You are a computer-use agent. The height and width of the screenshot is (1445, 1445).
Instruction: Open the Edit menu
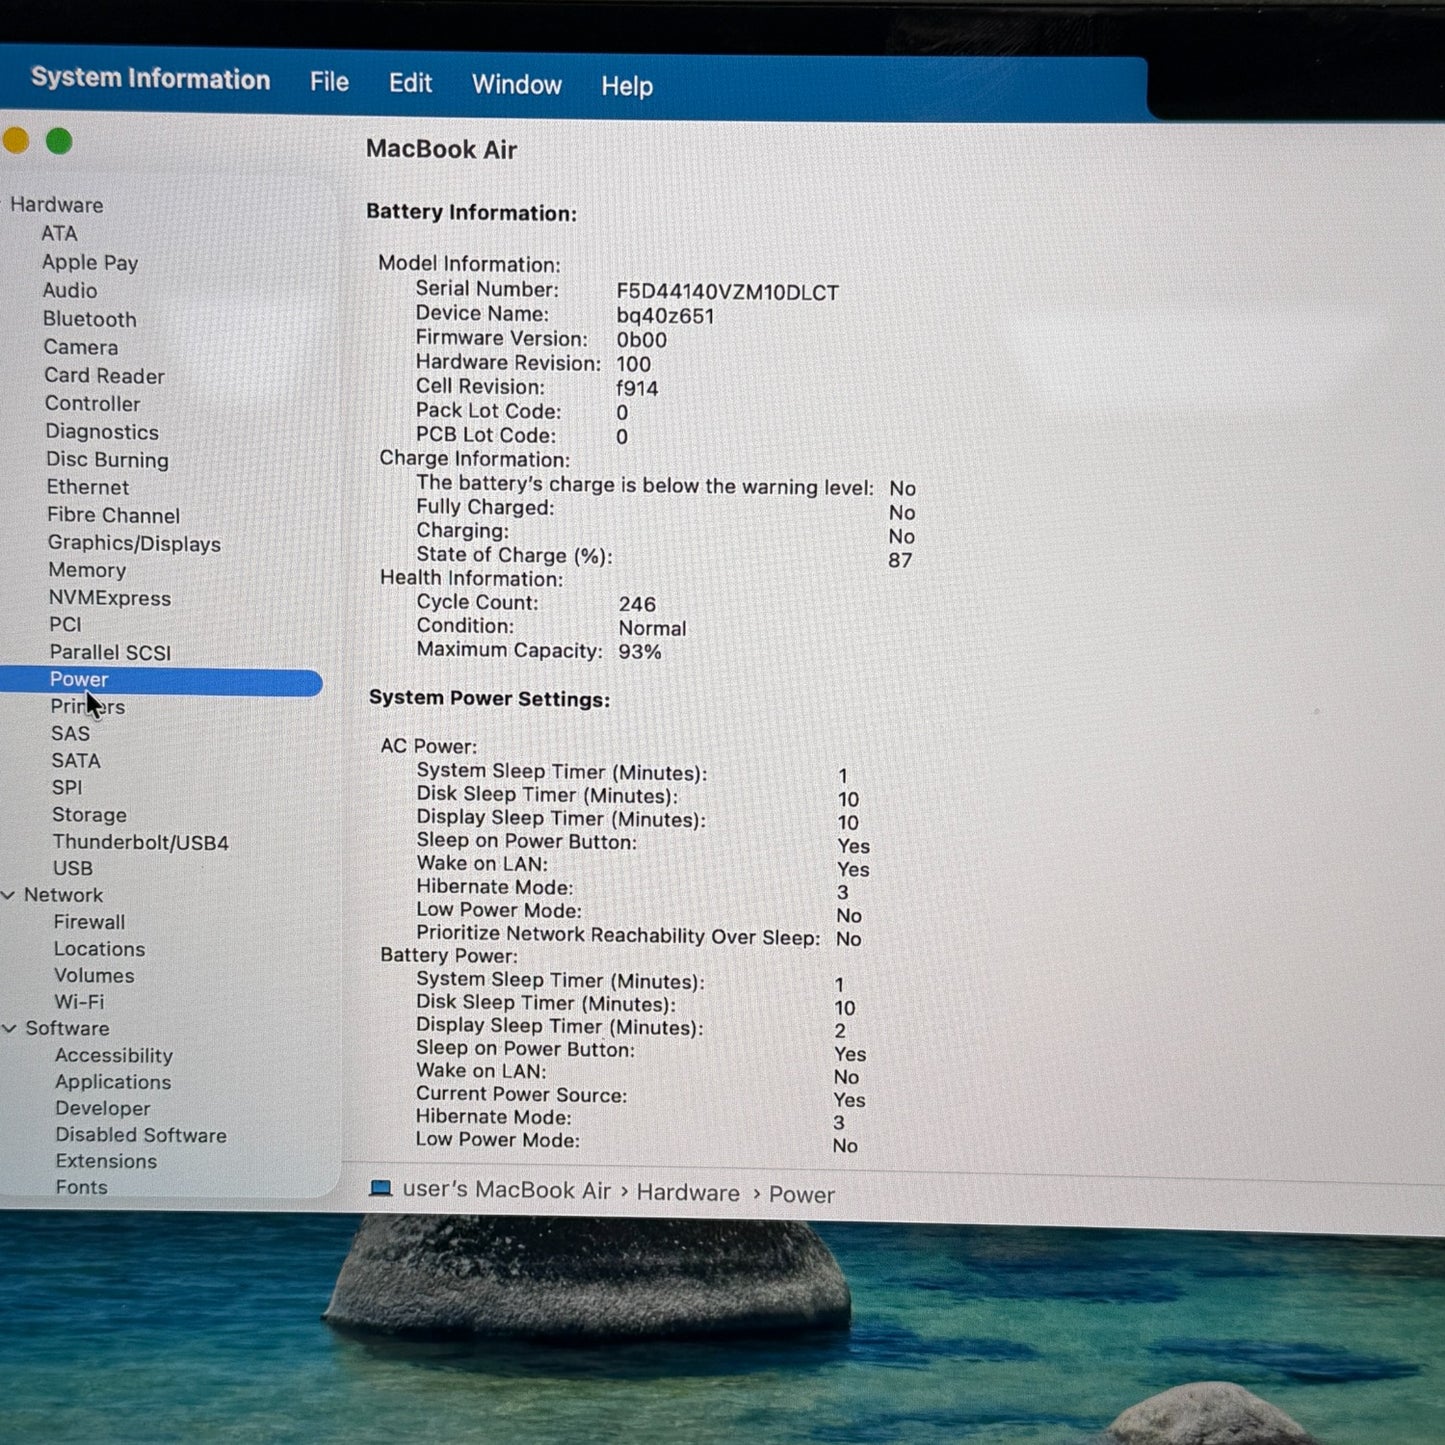(x=410, y=83)
